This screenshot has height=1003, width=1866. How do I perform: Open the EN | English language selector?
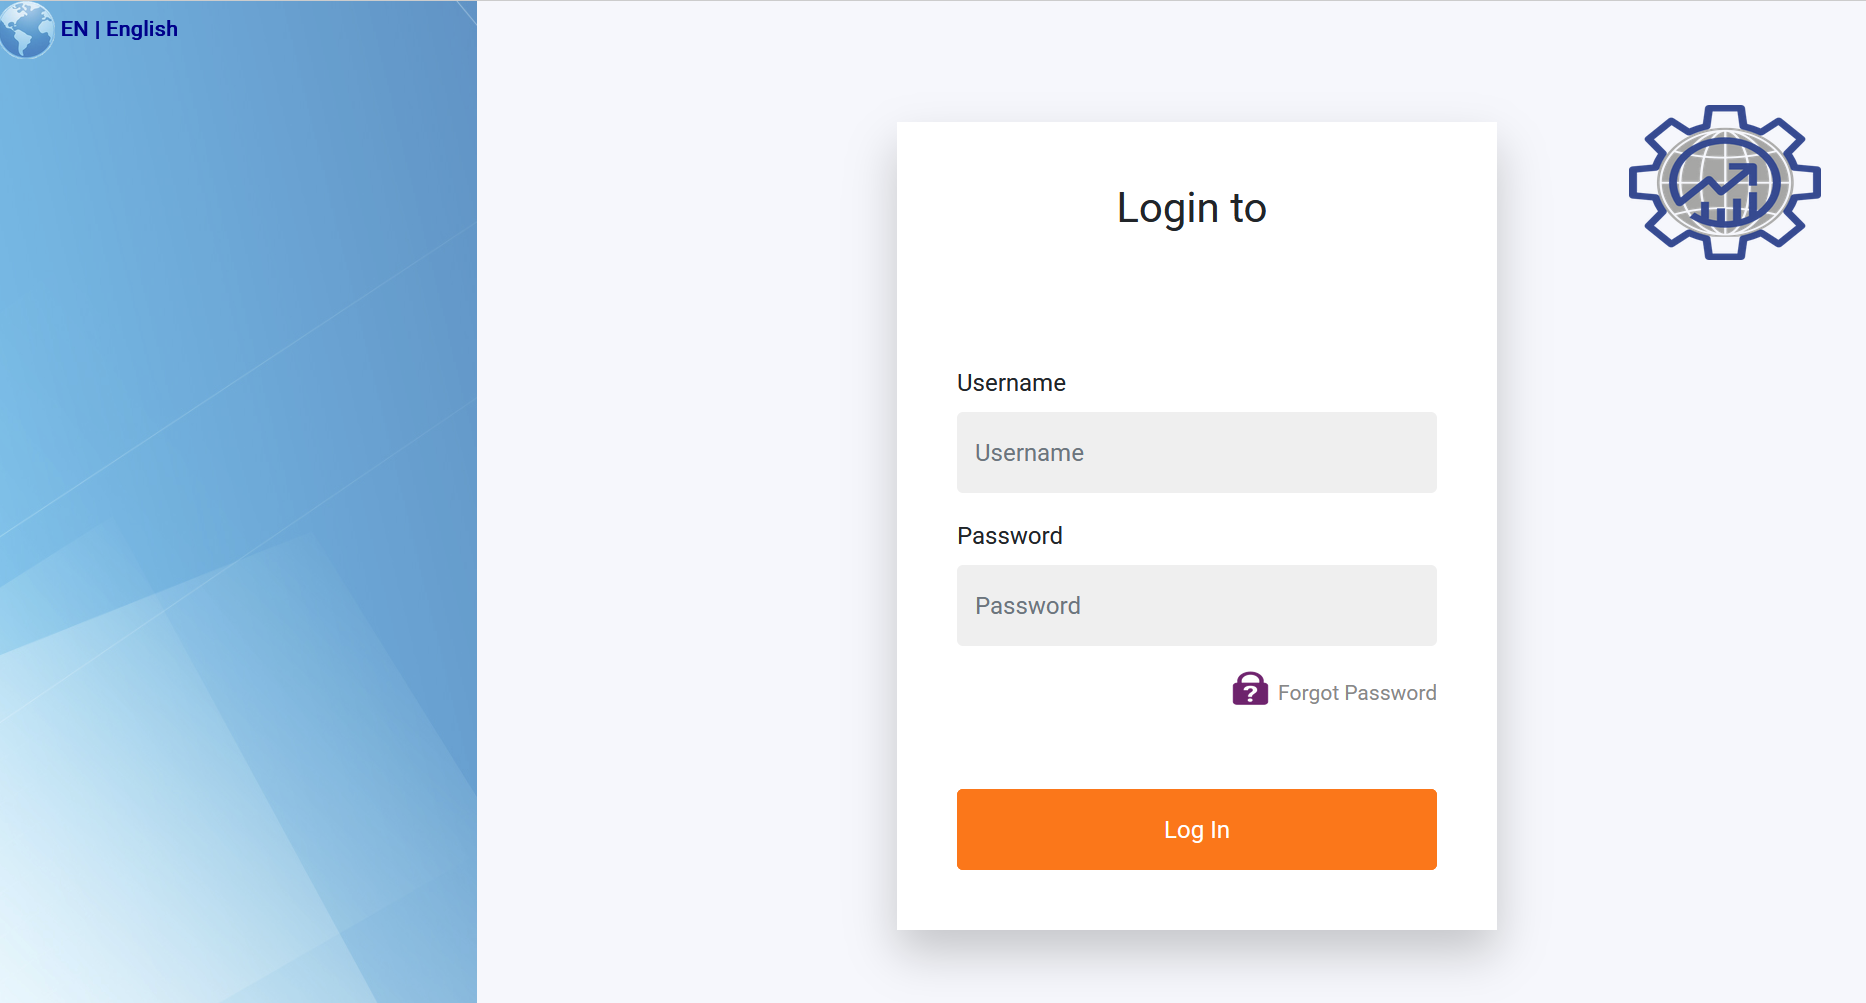(118, 29)
